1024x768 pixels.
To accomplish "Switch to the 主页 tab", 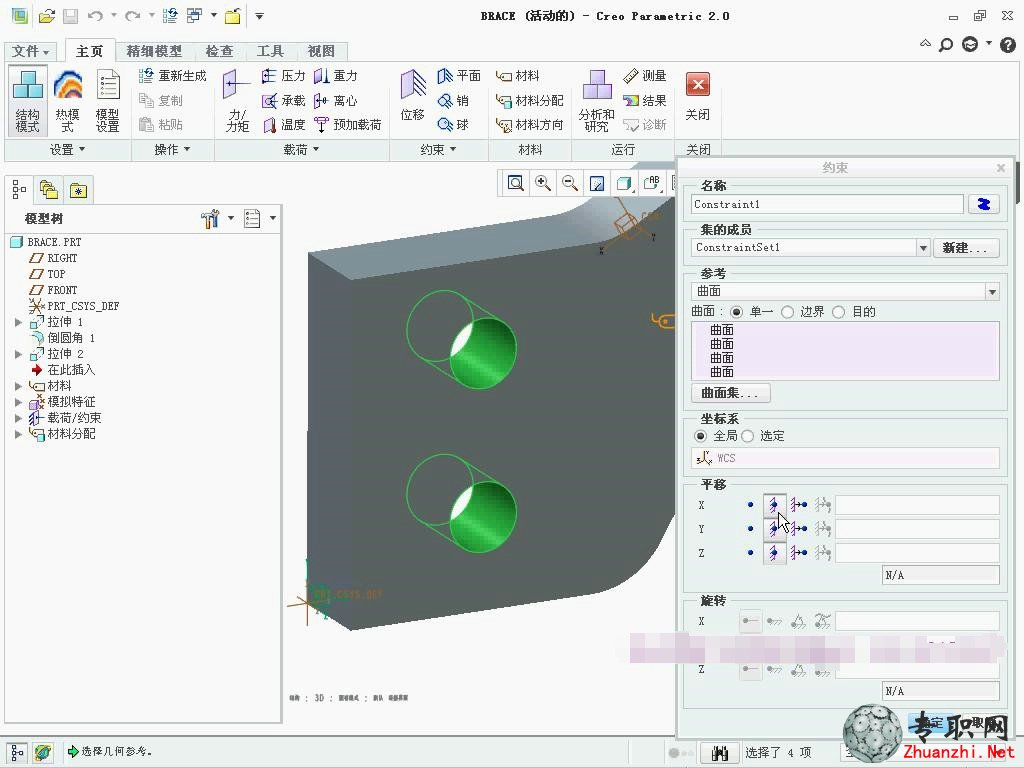I will [89, 51].
